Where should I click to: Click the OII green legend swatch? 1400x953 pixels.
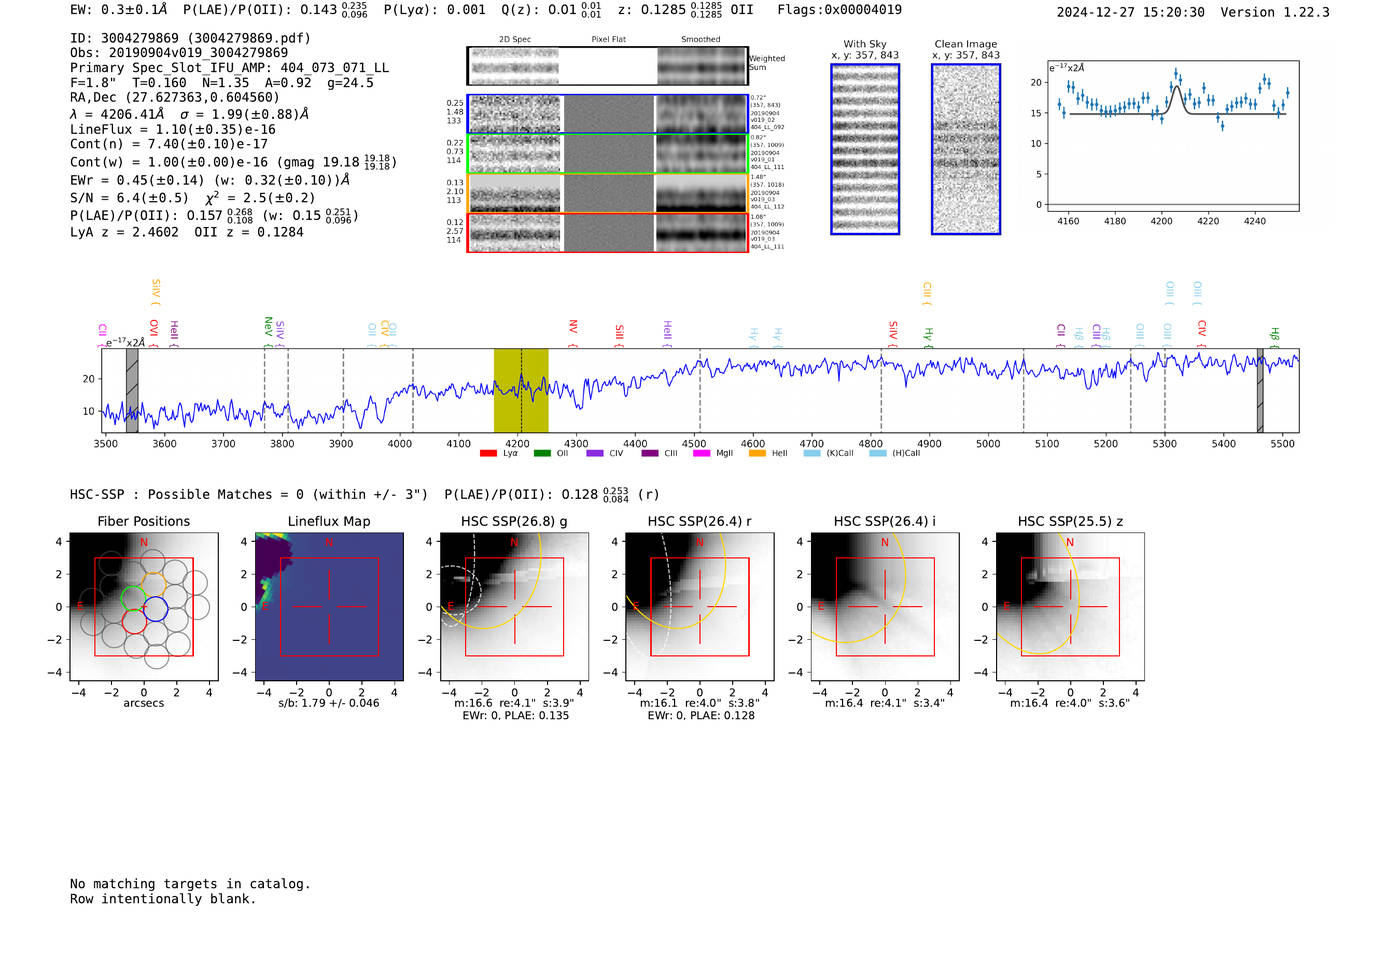click(x=542, y=454)
